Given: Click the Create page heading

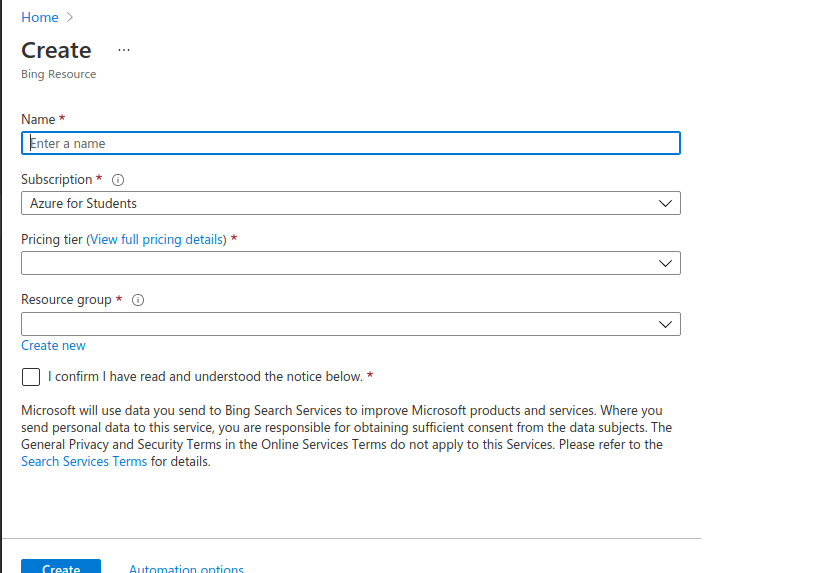Looking at the screenshot, I should pos(56,51).
